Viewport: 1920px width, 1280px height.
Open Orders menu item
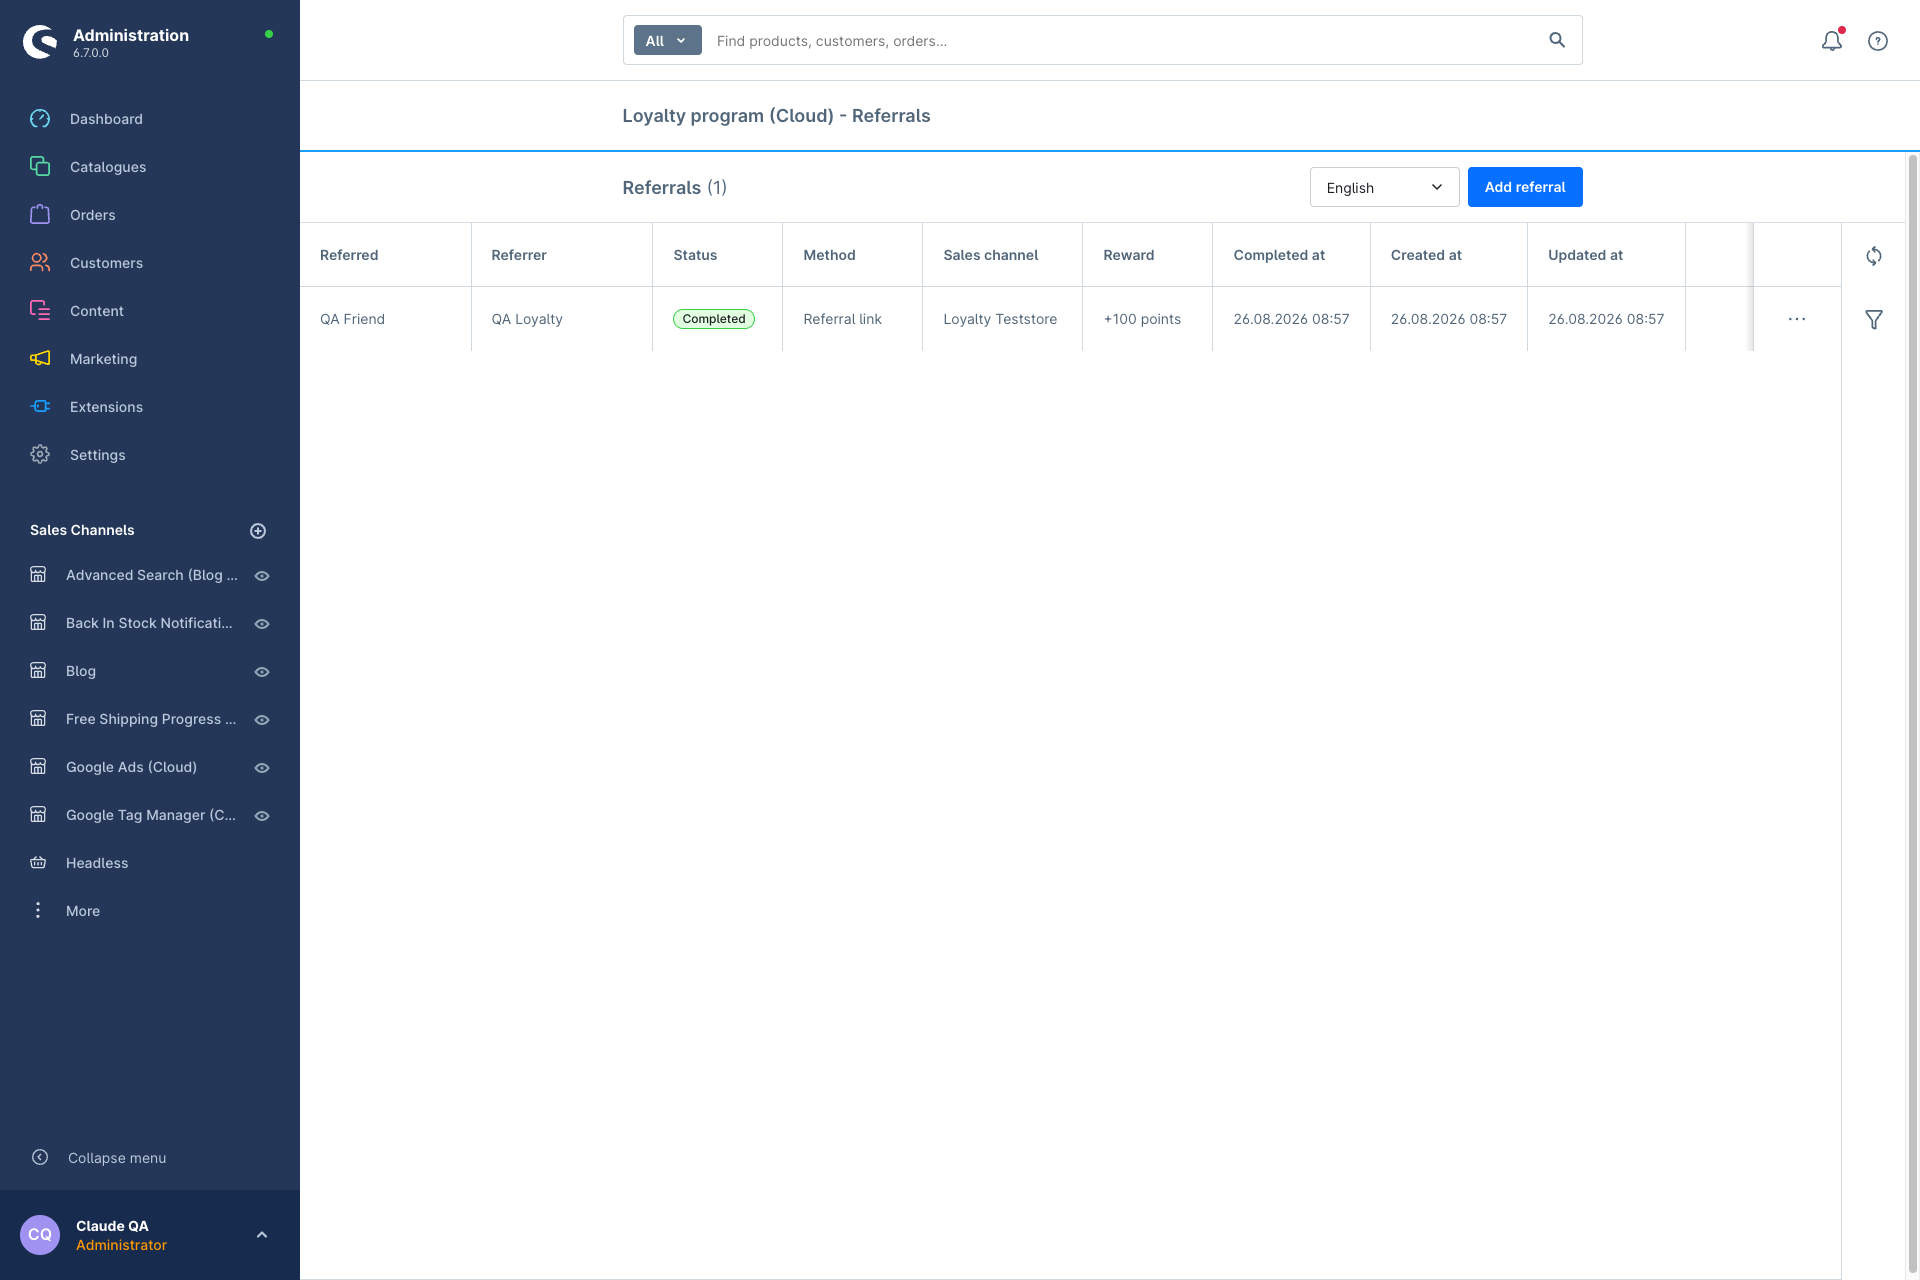(x=93, y=215)
